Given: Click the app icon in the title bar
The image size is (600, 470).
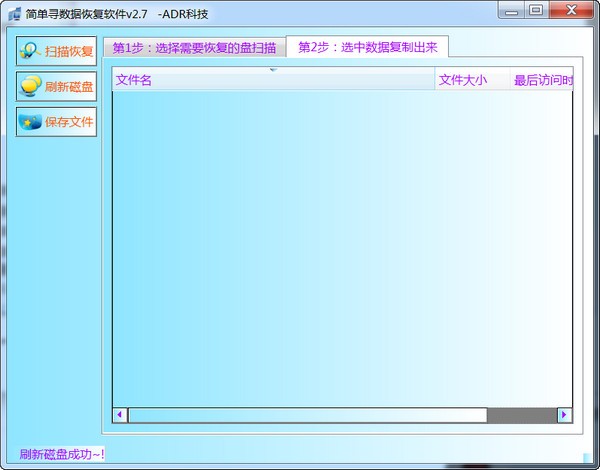Looking at the screenshot, I should 13,11.
